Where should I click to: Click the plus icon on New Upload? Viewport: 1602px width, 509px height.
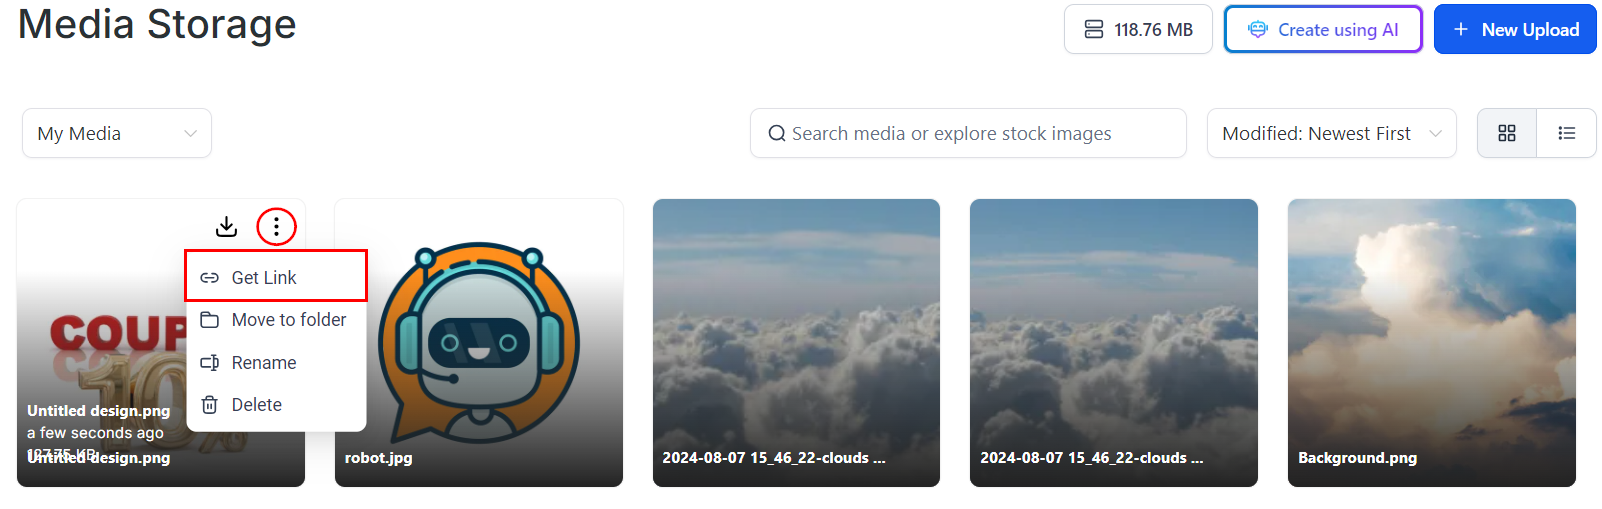[1461, 30]
